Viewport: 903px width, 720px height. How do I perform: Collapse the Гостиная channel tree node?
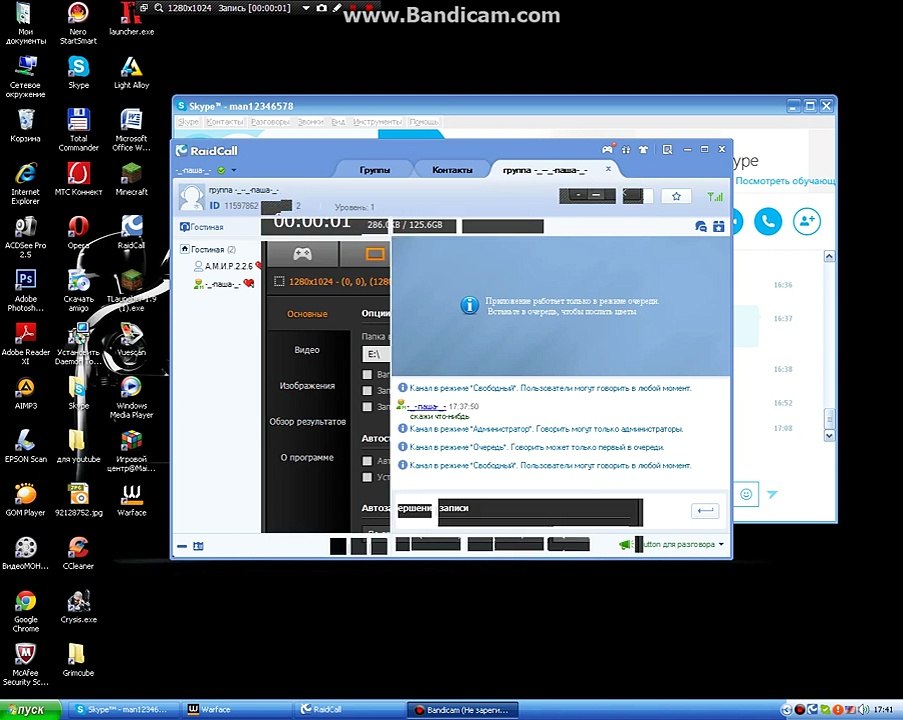tap(185, 249)
